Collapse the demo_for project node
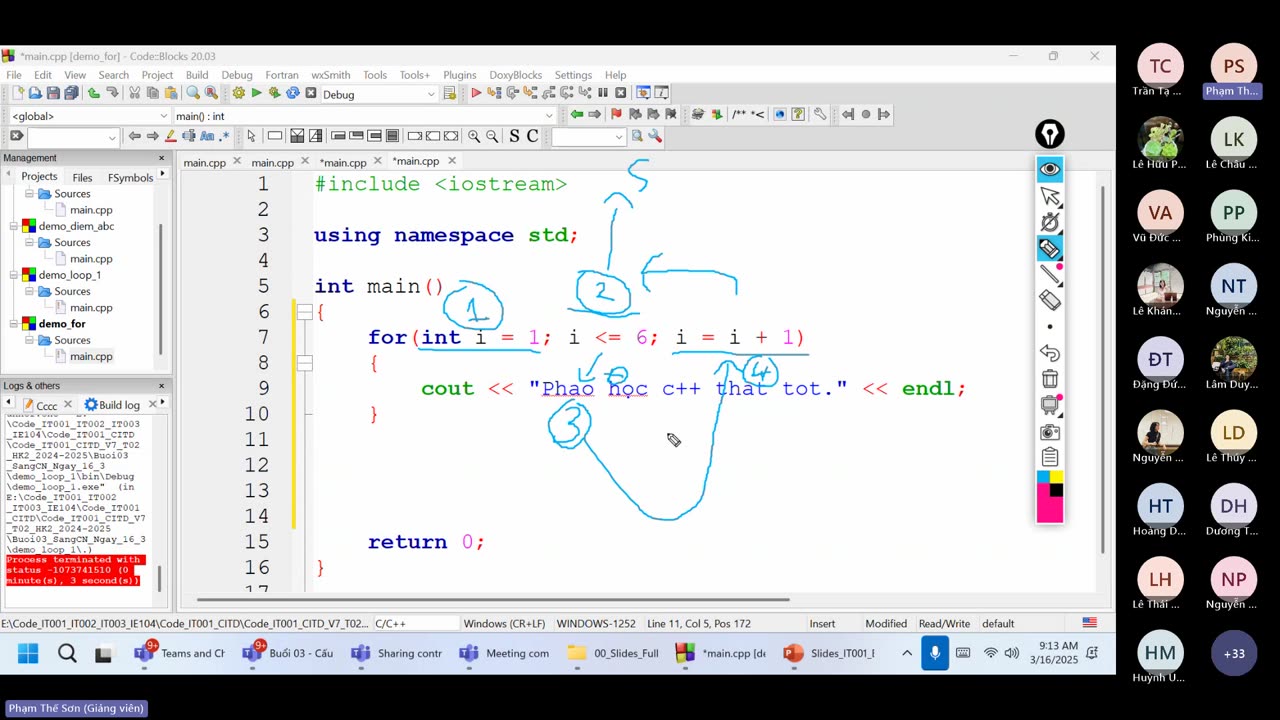Viewport: 1280px width, 720px height. point(14,324)
